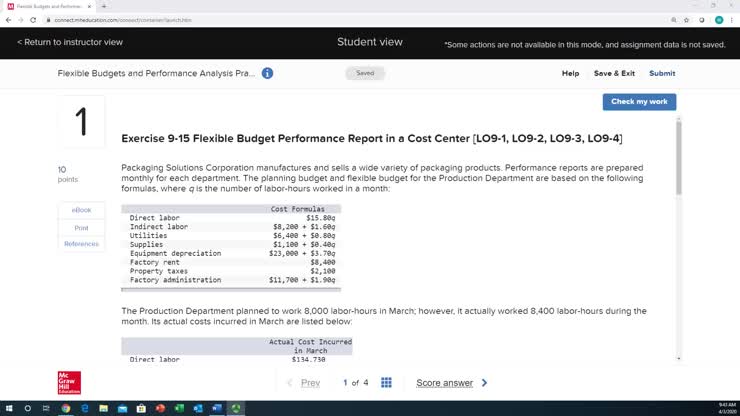740x416 pixels.
Task: Click the McGraw Hill Education logo
Action: pos(69,383)
